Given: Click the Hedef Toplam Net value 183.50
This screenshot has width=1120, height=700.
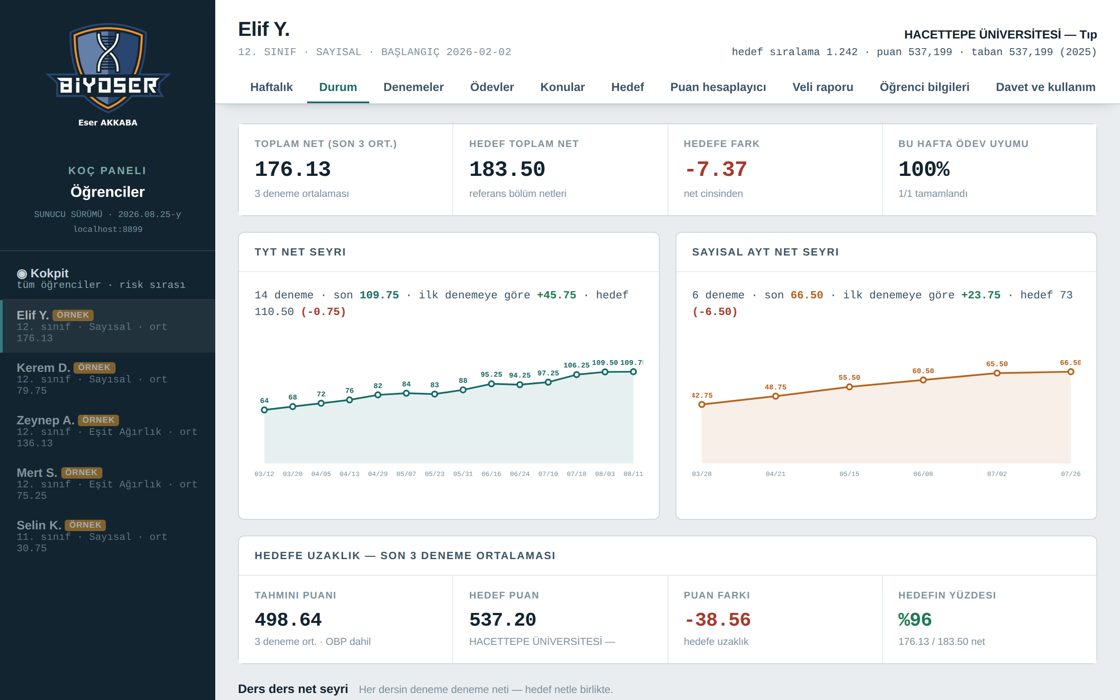Looking at the screenshot, I should tap(507, 169).
